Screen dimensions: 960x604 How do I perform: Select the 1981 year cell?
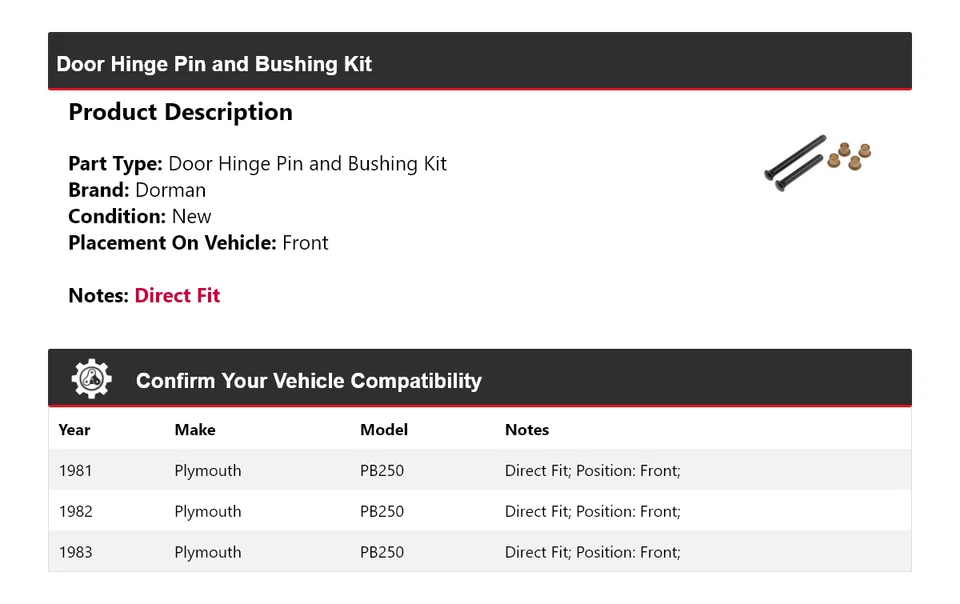(x=75, y=471)
